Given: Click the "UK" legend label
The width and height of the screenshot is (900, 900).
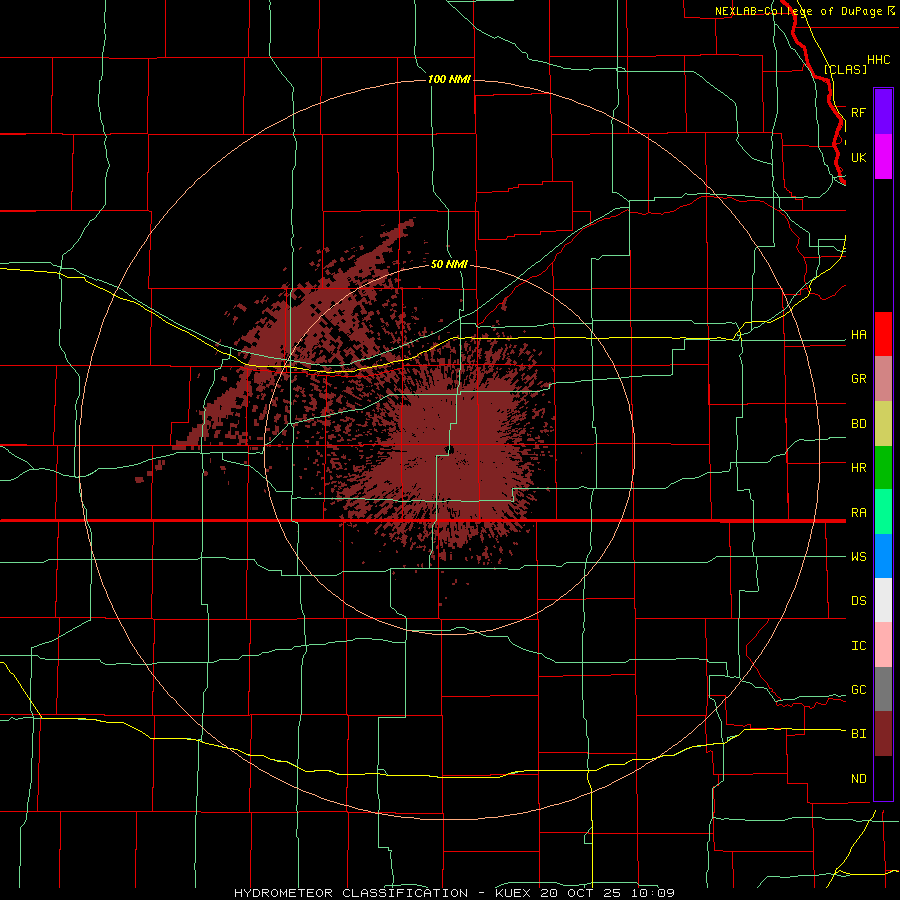Looking at the screenshot, I should click(858, 157).
